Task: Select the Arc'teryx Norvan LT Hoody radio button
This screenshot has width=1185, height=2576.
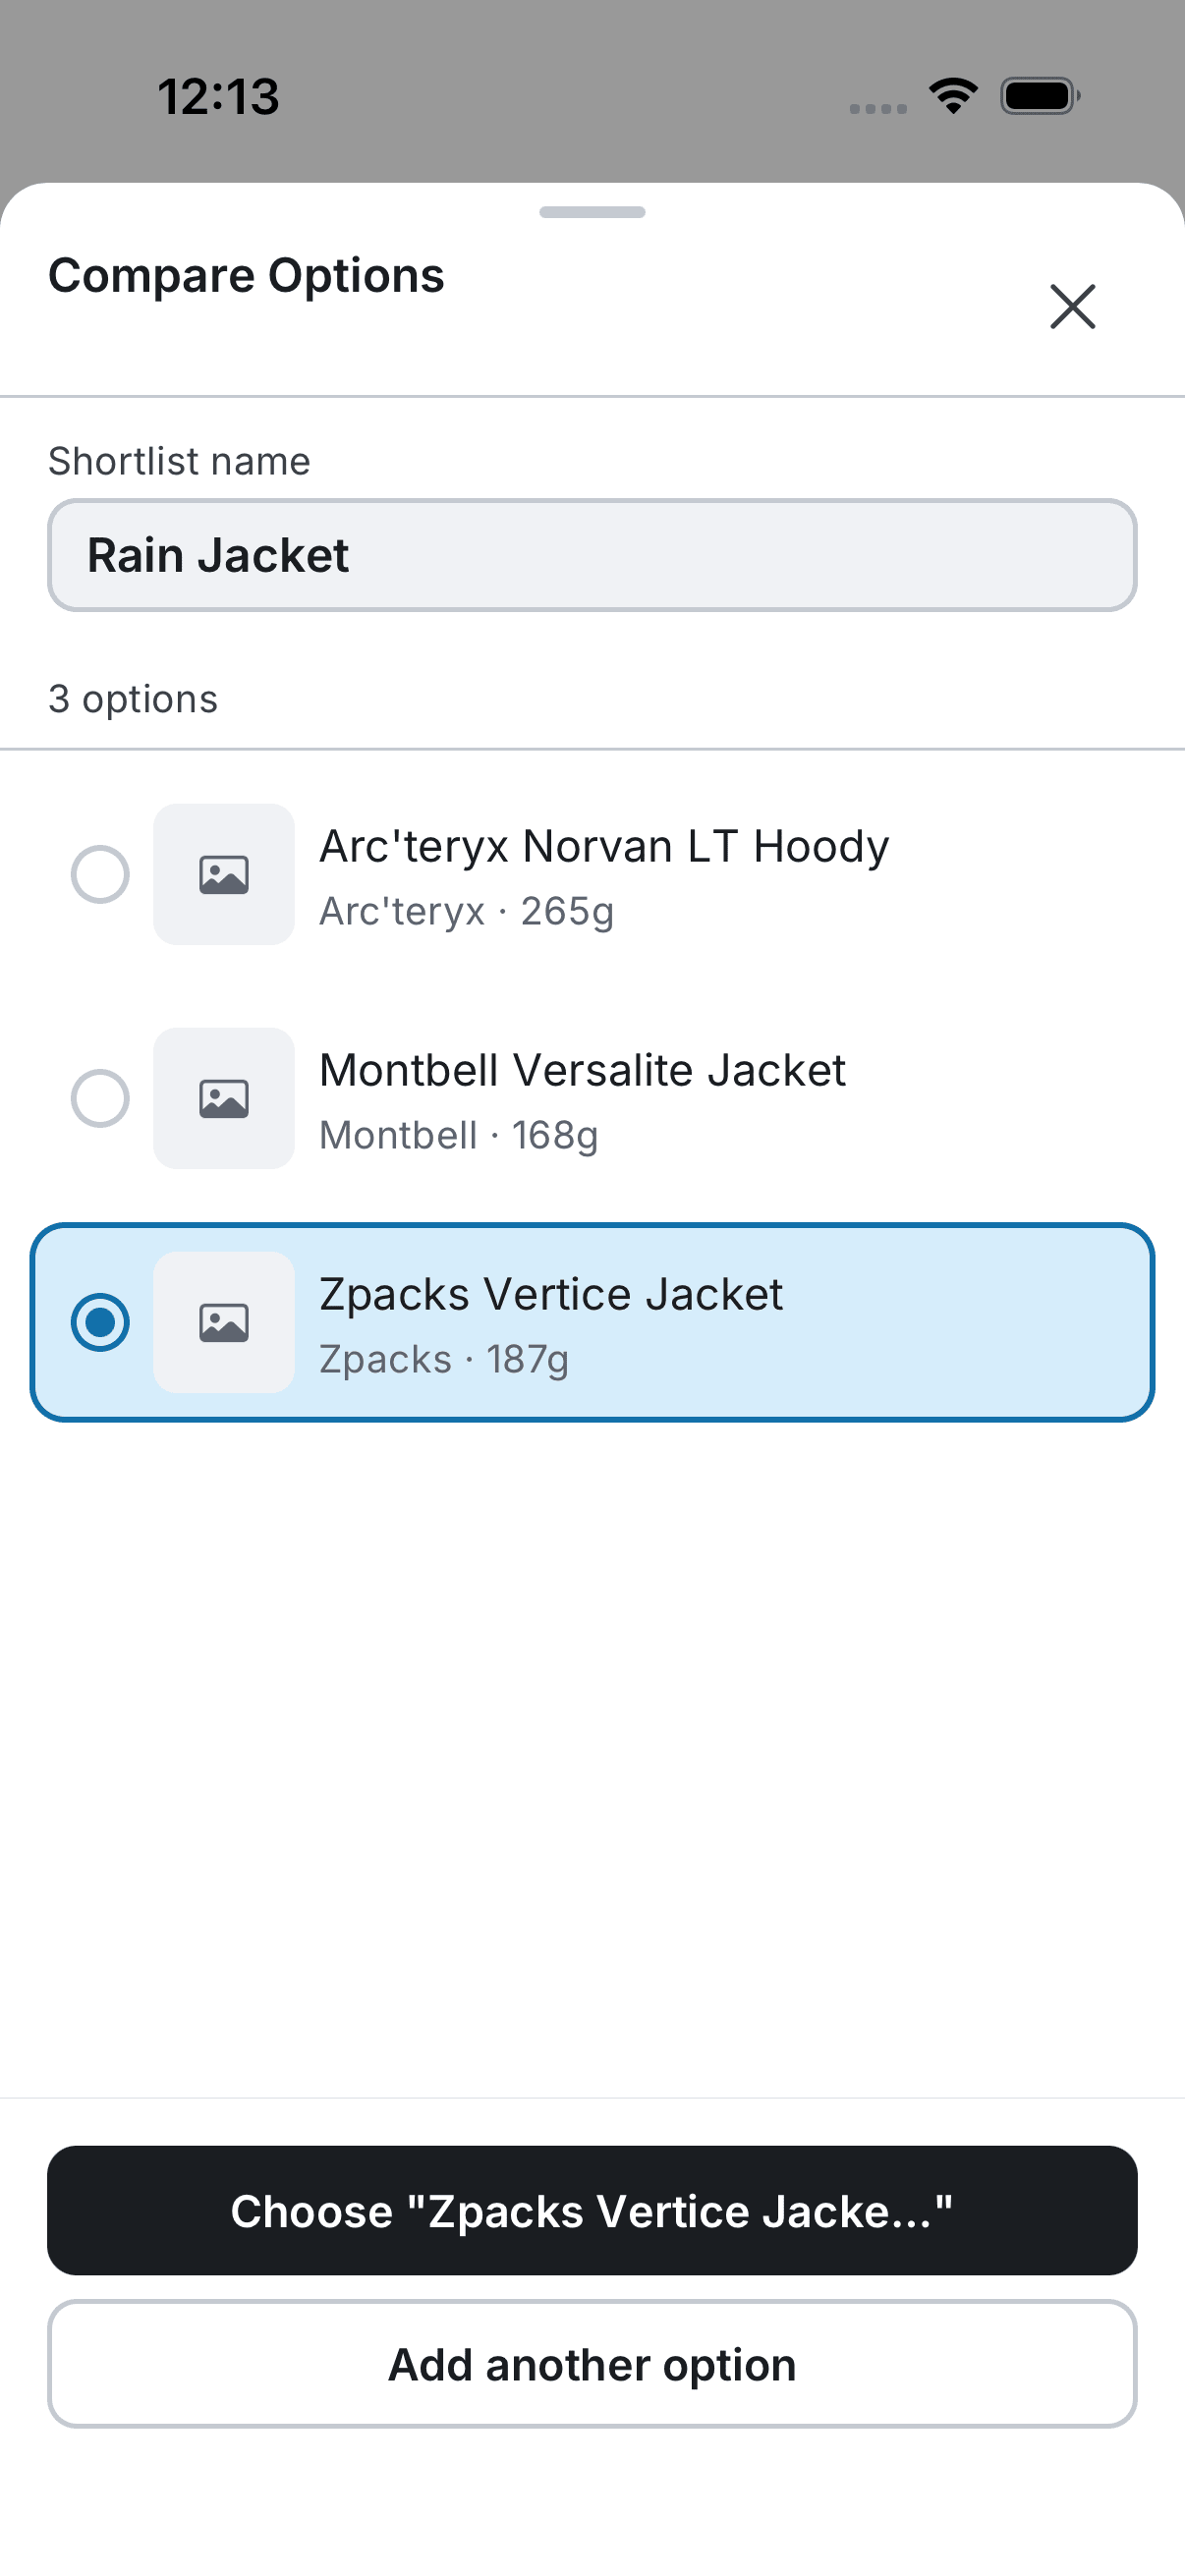Action: point(100,875)
